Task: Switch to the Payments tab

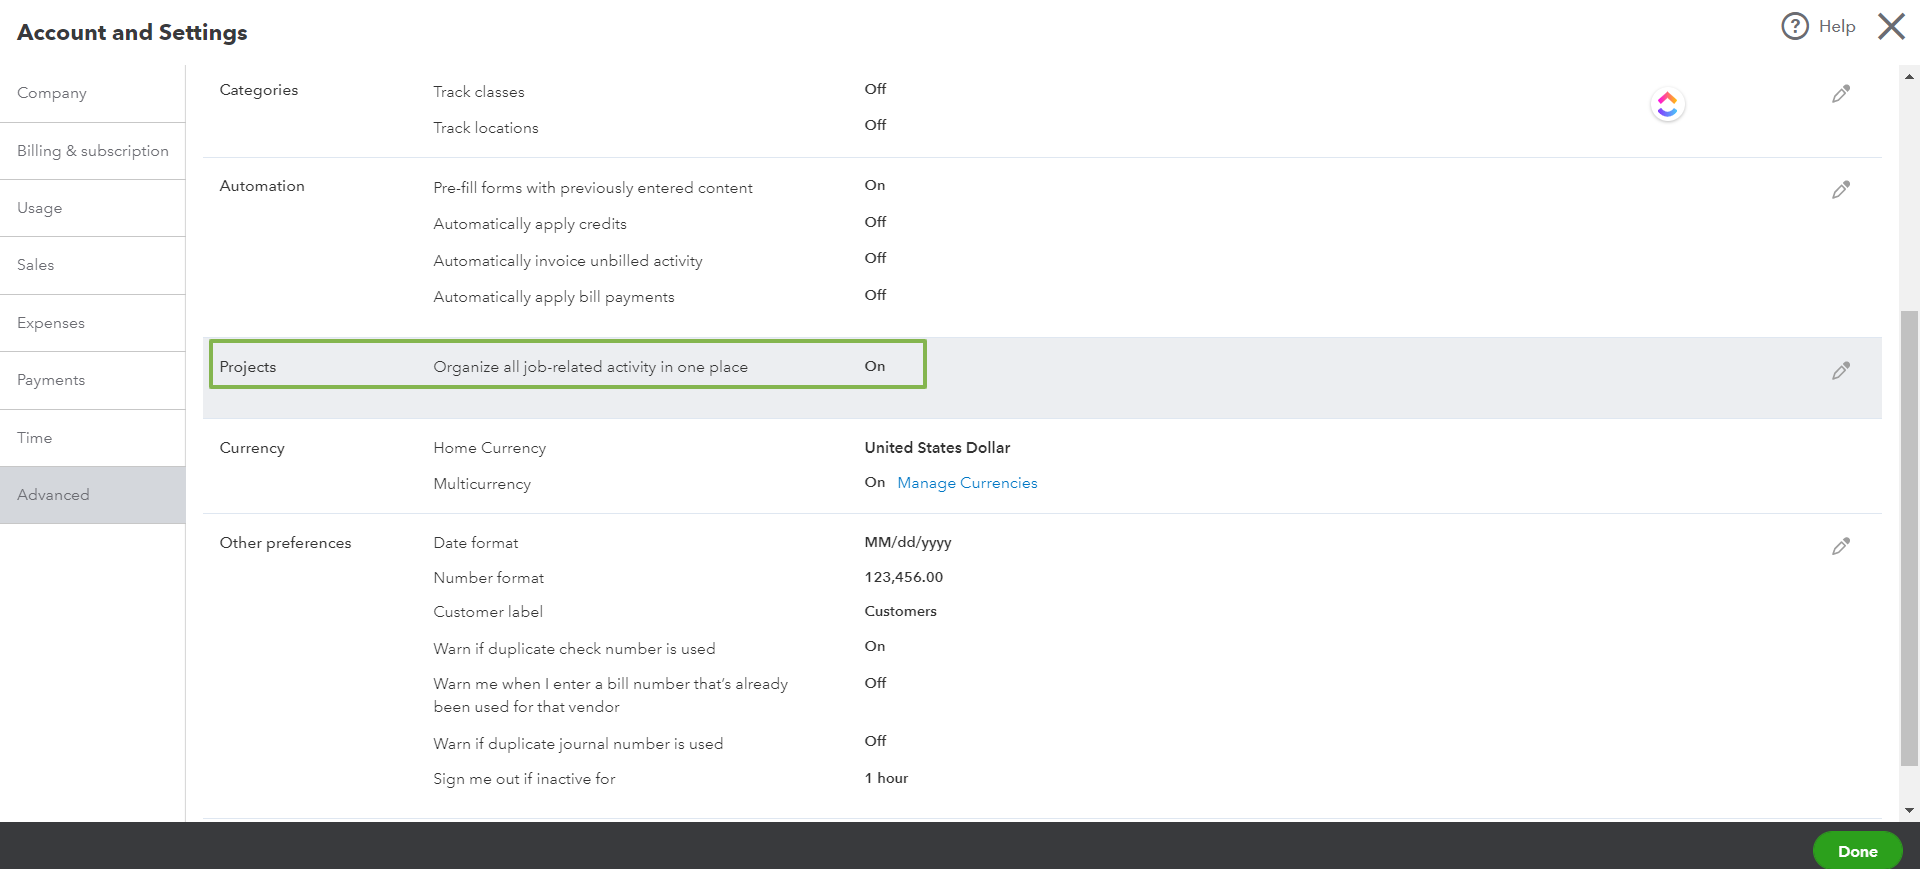Action: (x=51, y=380)
